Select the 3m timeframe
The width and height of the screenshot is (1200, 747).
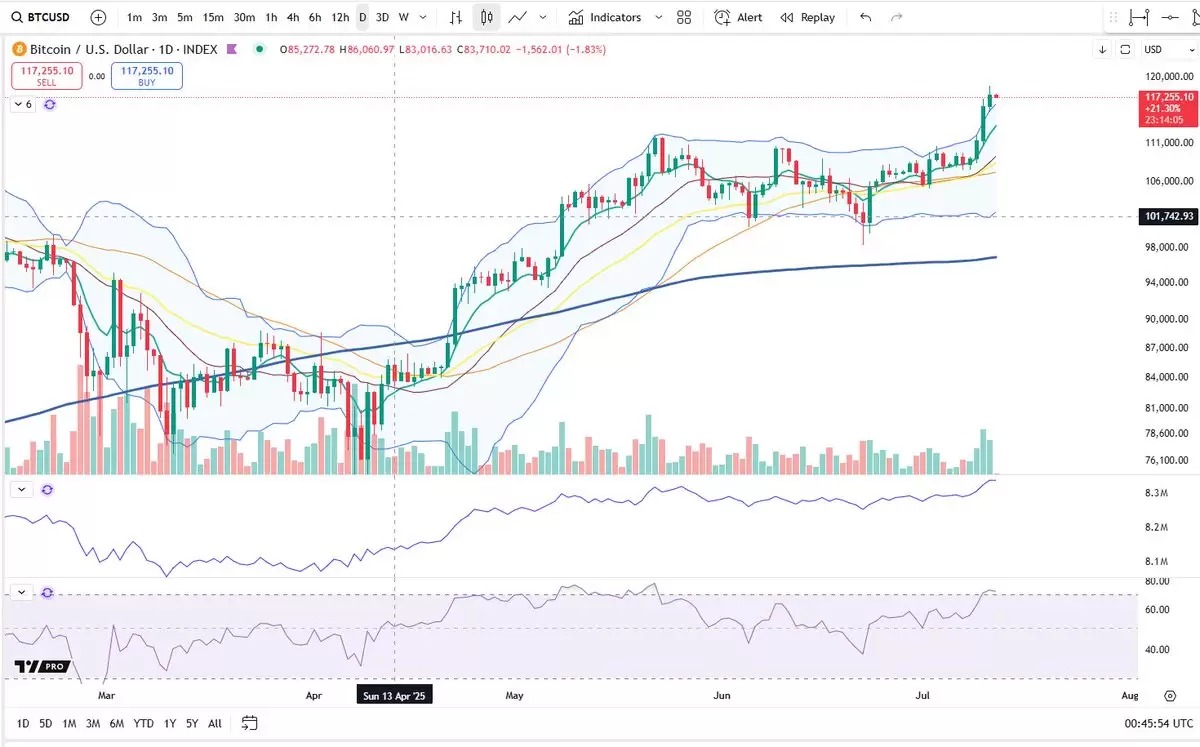click(x=159, y=17)
